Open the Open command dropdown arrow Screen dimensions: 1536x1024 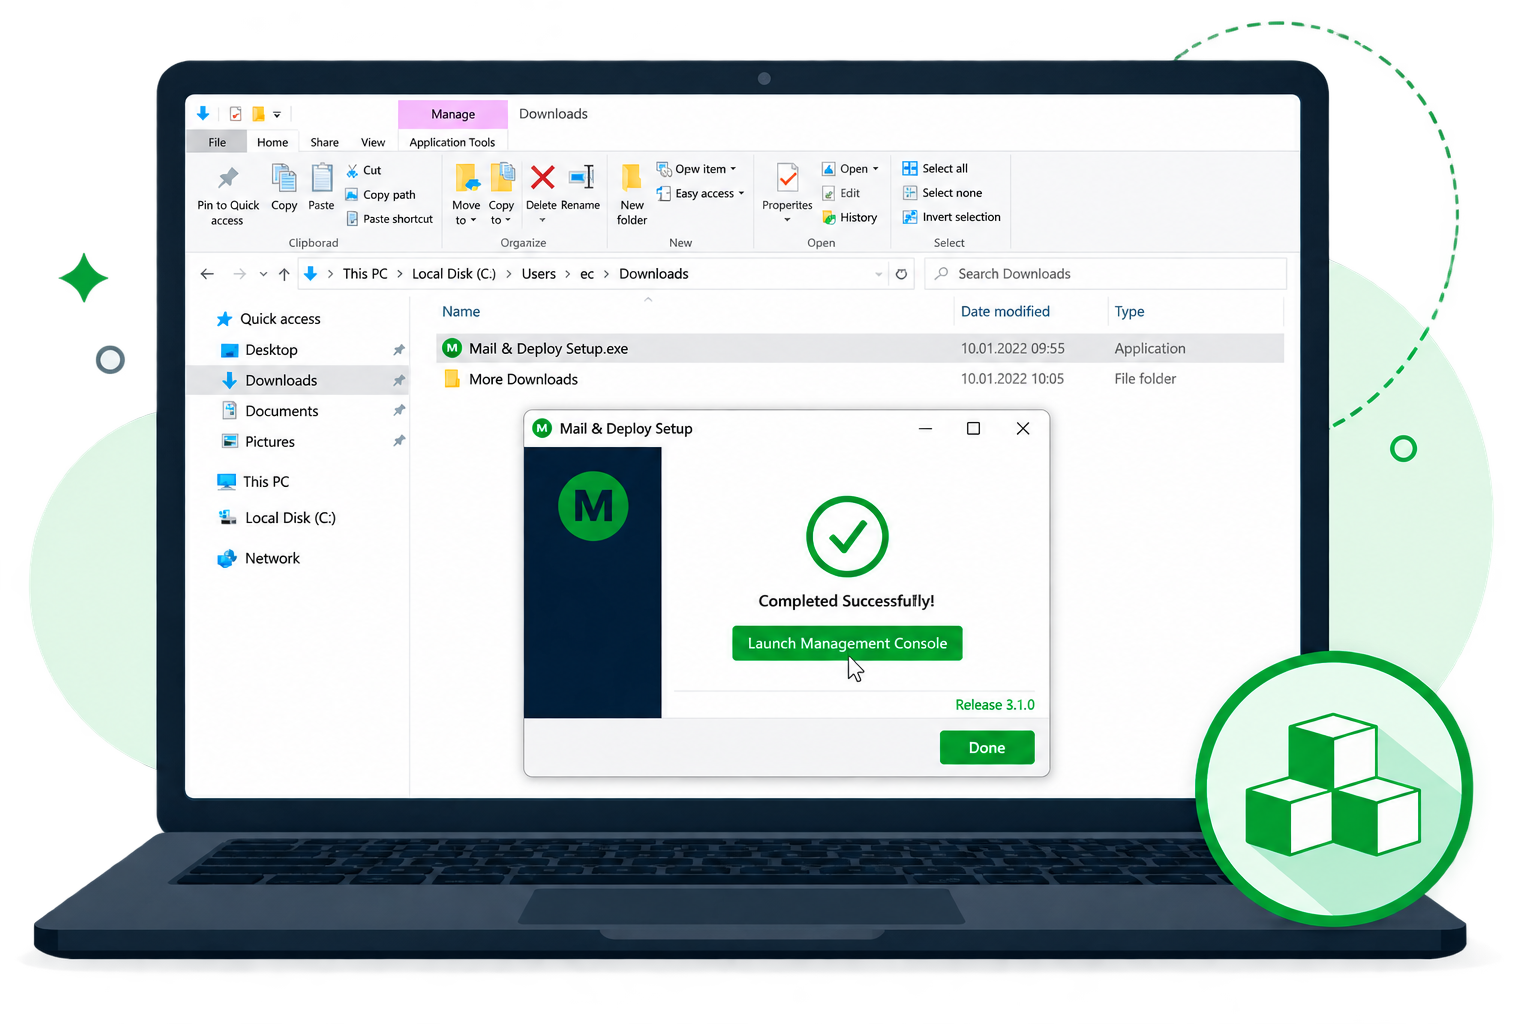click(x=876, y=169)
